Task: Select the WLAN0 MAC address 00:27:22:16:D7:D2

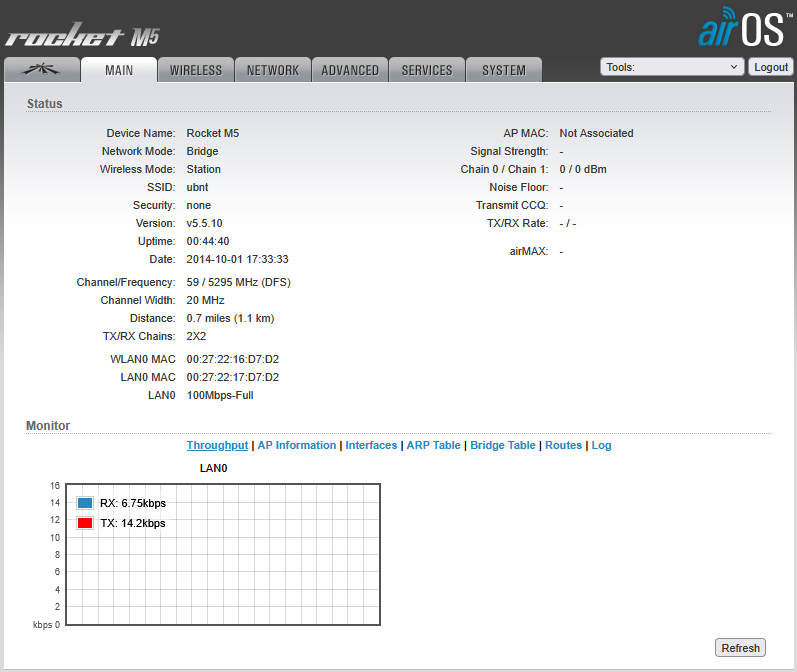Action: pyautogui.click(x=233, y=359)
